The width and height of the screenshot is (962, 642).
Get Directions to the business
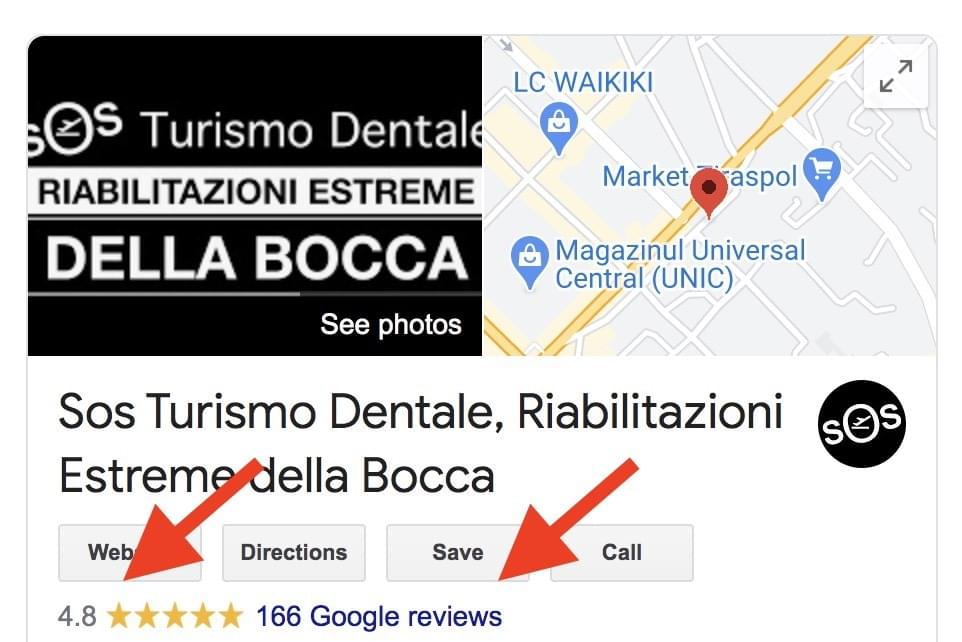point(294,552)
